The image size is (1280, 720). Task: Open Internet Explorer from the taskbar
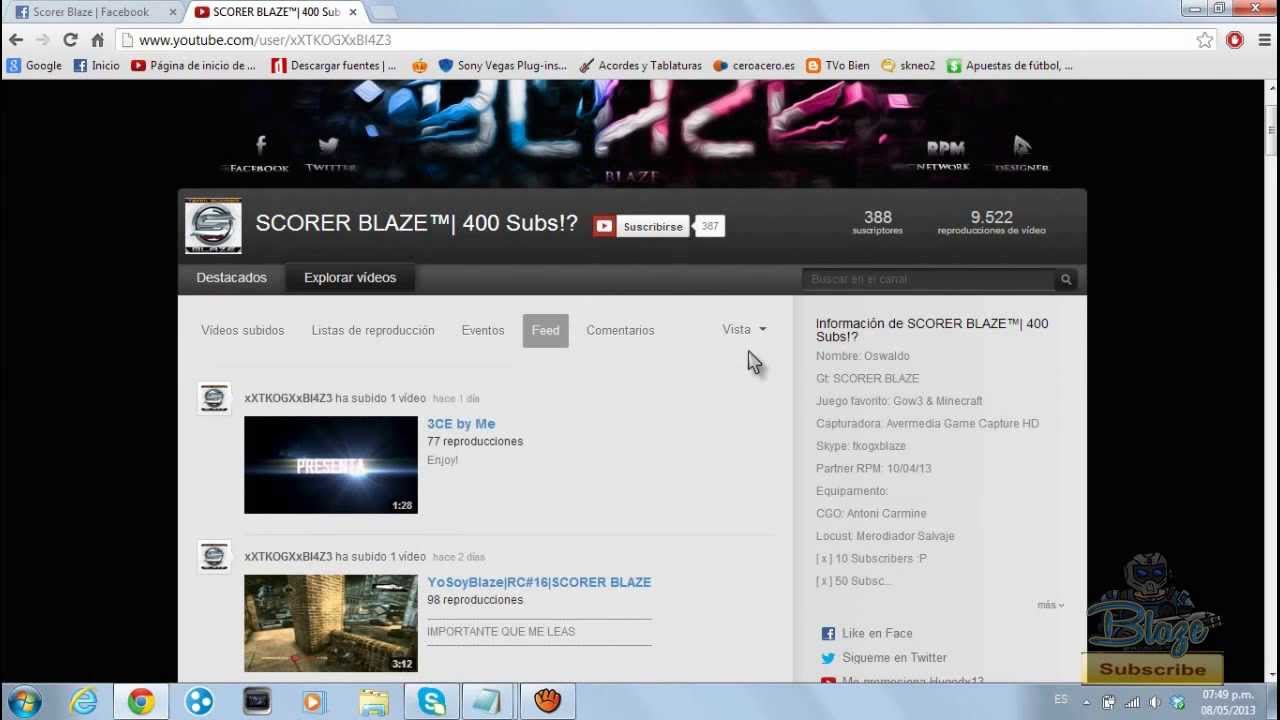pyautogui.click(x=83, y=702)
